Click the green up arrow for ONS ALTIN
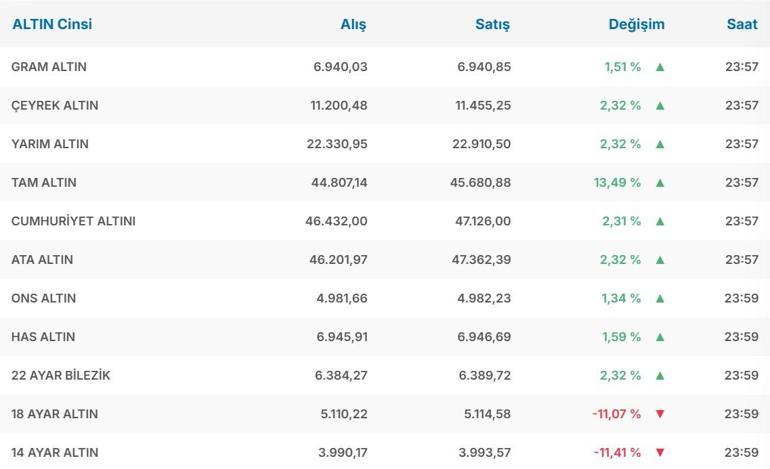 pyautogui.click(x=660, y=298)
